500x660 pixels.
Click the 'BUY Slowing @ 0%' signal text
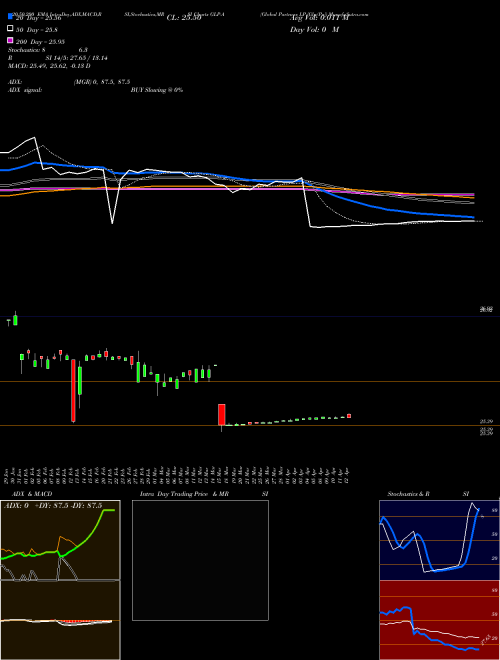157,90
